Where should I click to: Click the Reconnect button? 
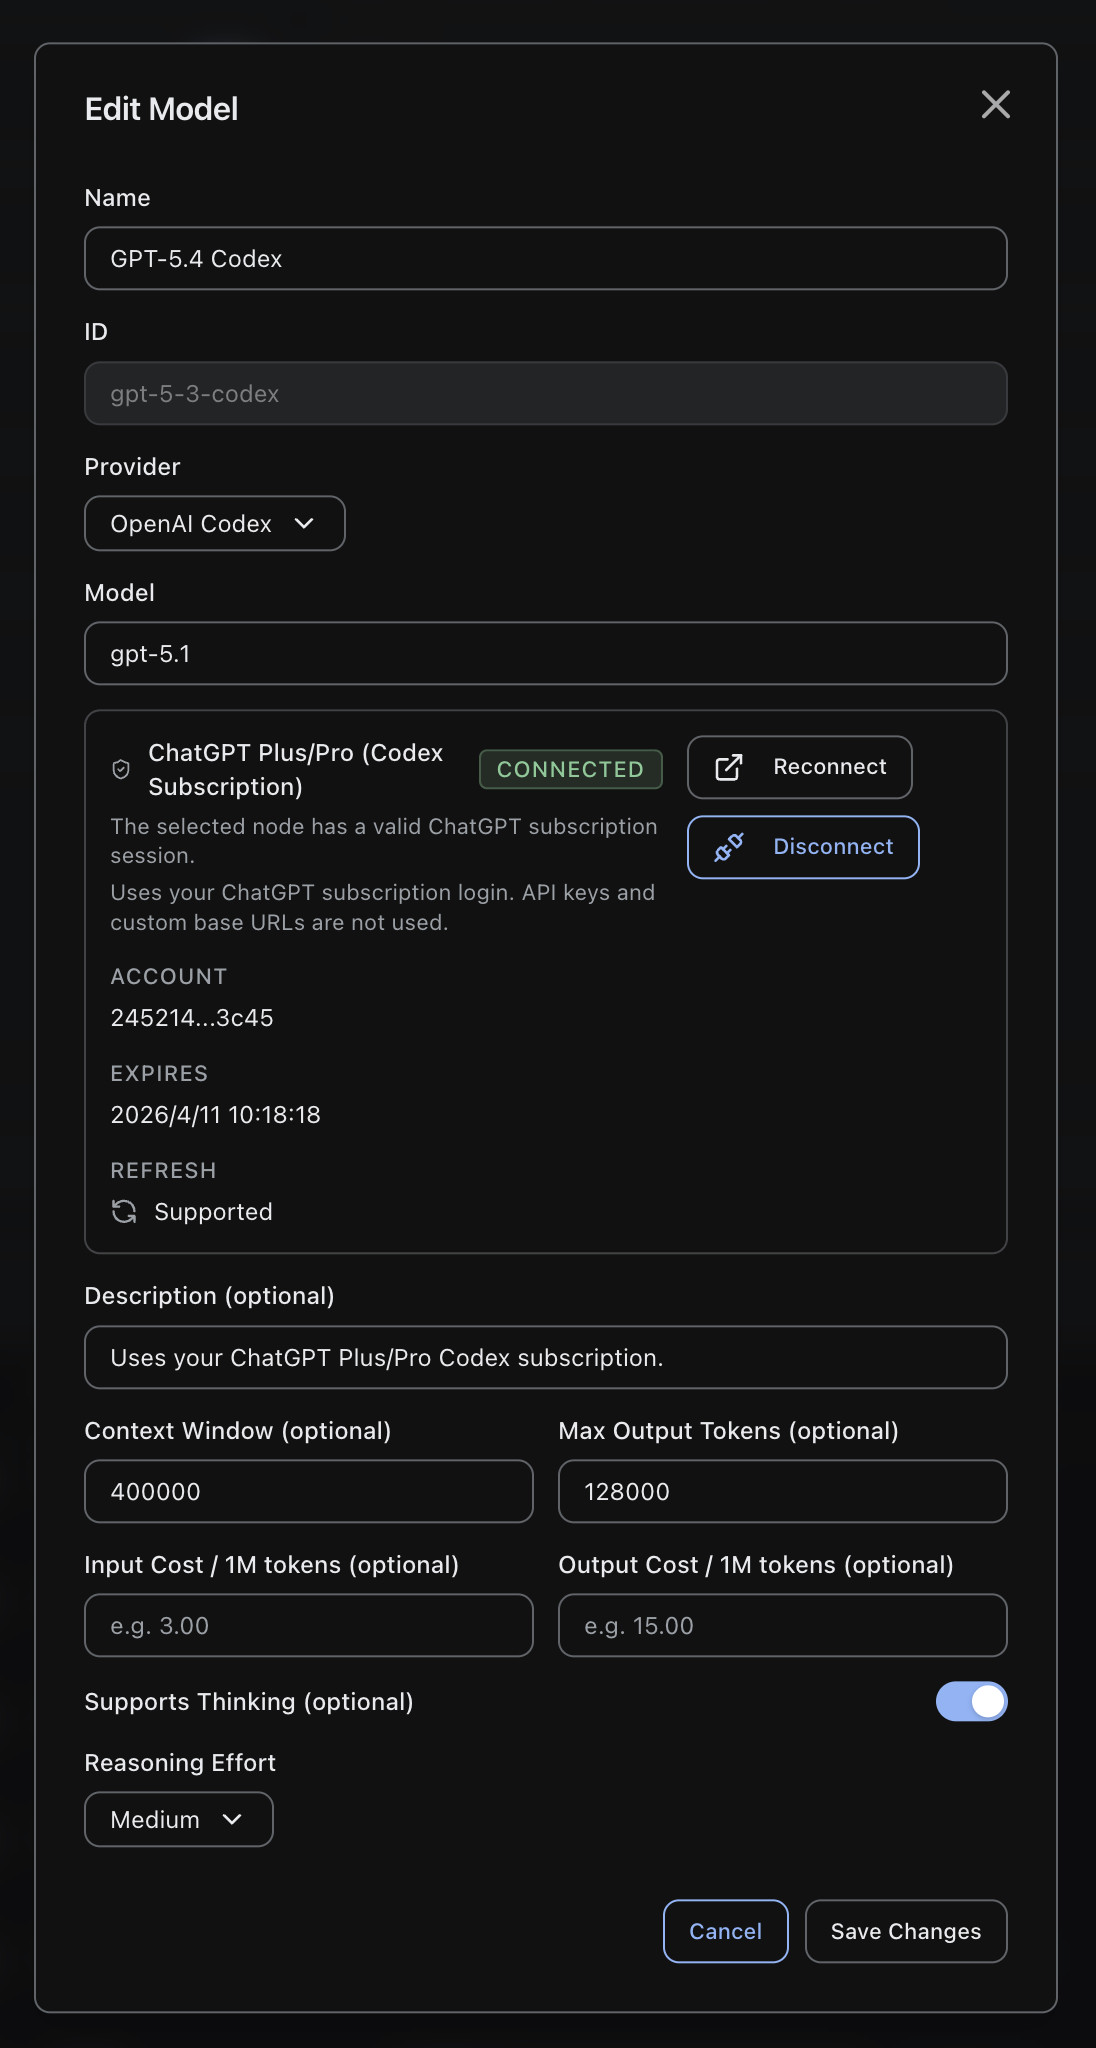[x=799, y=767]
